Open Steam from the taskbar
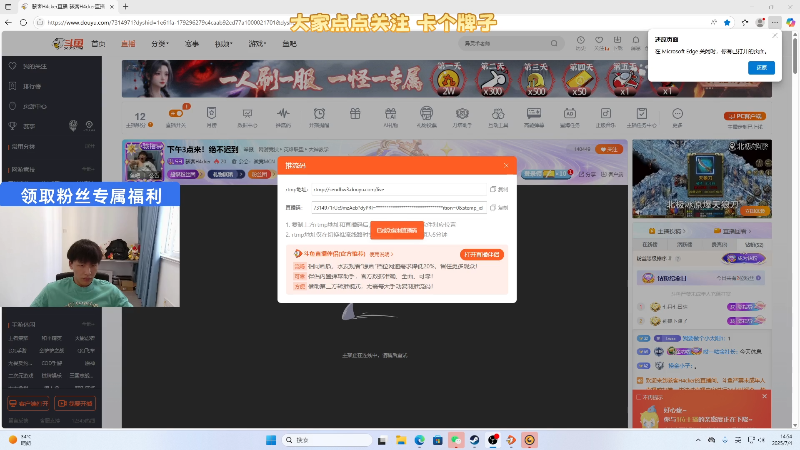Image resolution: width=800 pixels, height=450 pixels. coord(474,440)
